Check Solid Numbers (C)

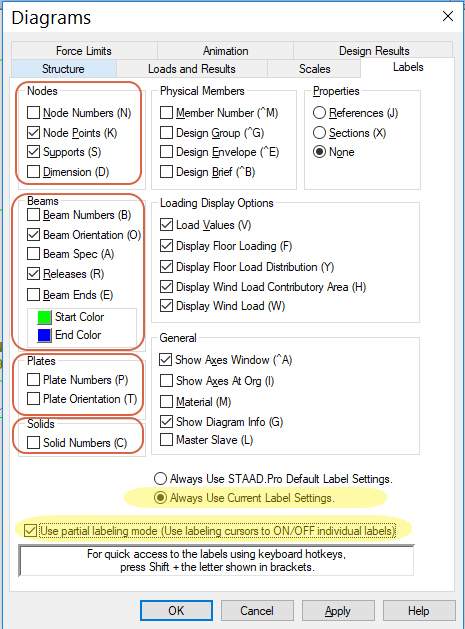click(x=33, y=443)
